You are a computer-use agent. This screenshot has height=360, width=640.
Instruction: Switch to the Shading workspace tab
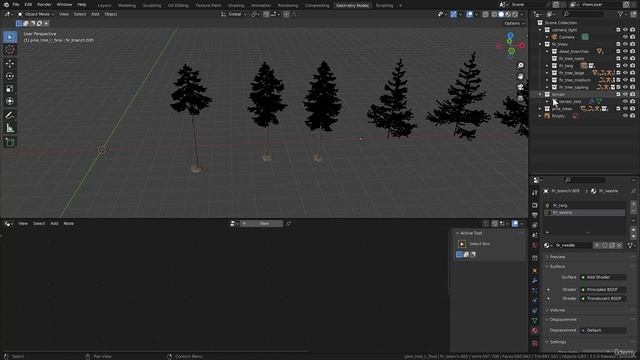[x=236, y=5]
